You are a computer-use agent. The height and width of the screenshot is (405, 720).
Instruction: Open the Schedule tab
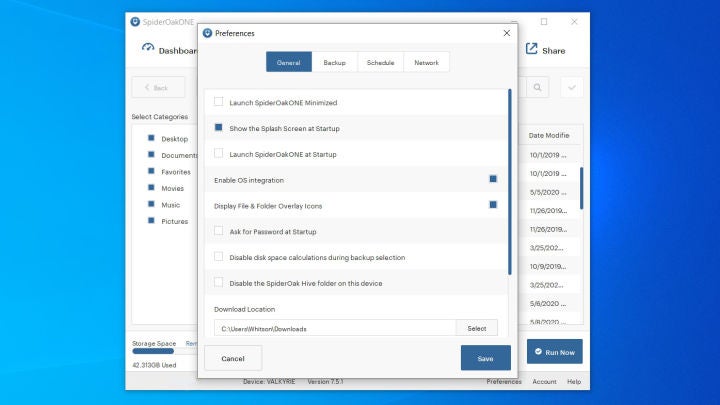(x=380, y=62)
